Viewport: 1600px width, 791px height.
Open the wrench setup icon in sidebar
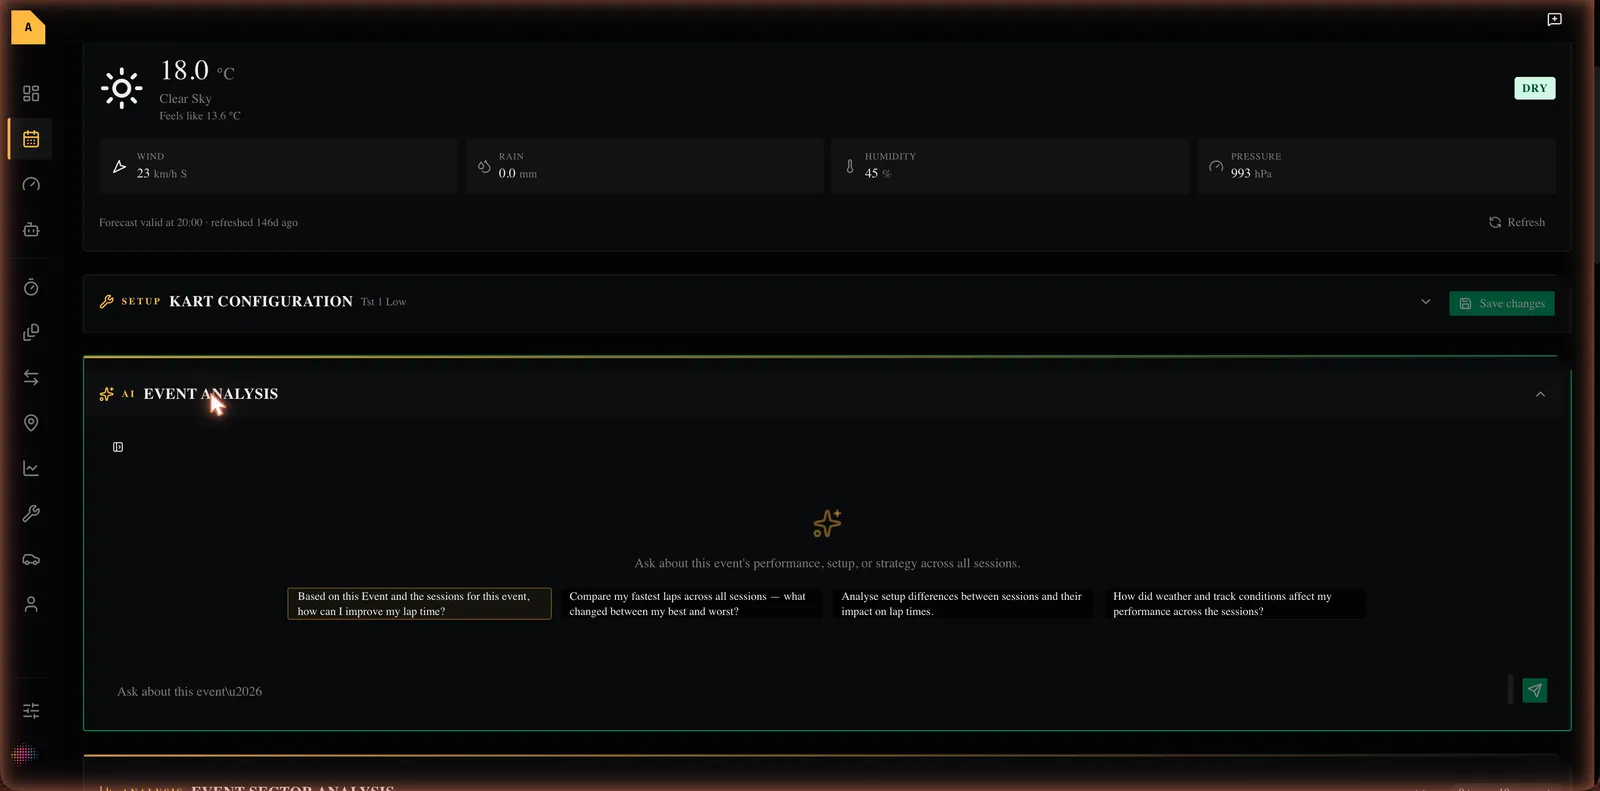pos(31,513)
